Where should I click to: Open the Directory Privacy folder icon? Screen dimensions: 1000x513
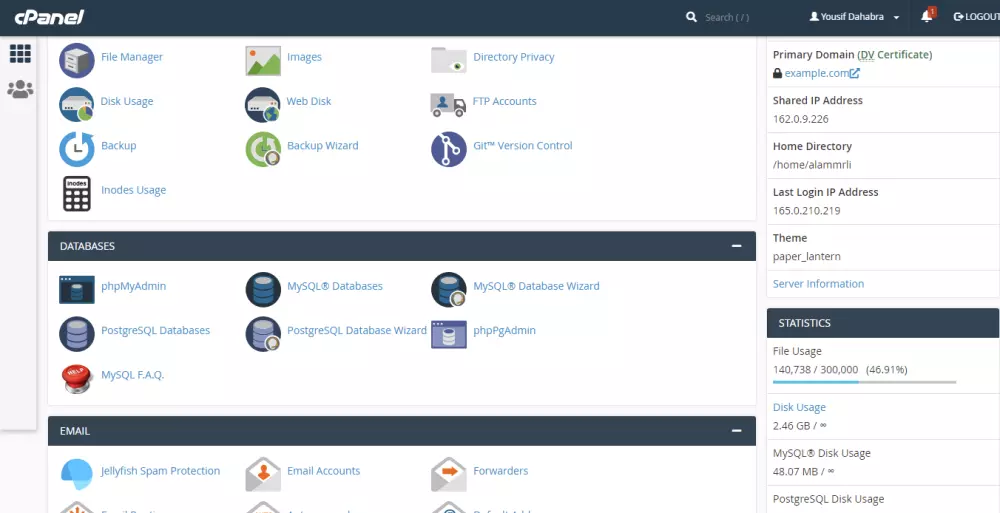point(449,60)
